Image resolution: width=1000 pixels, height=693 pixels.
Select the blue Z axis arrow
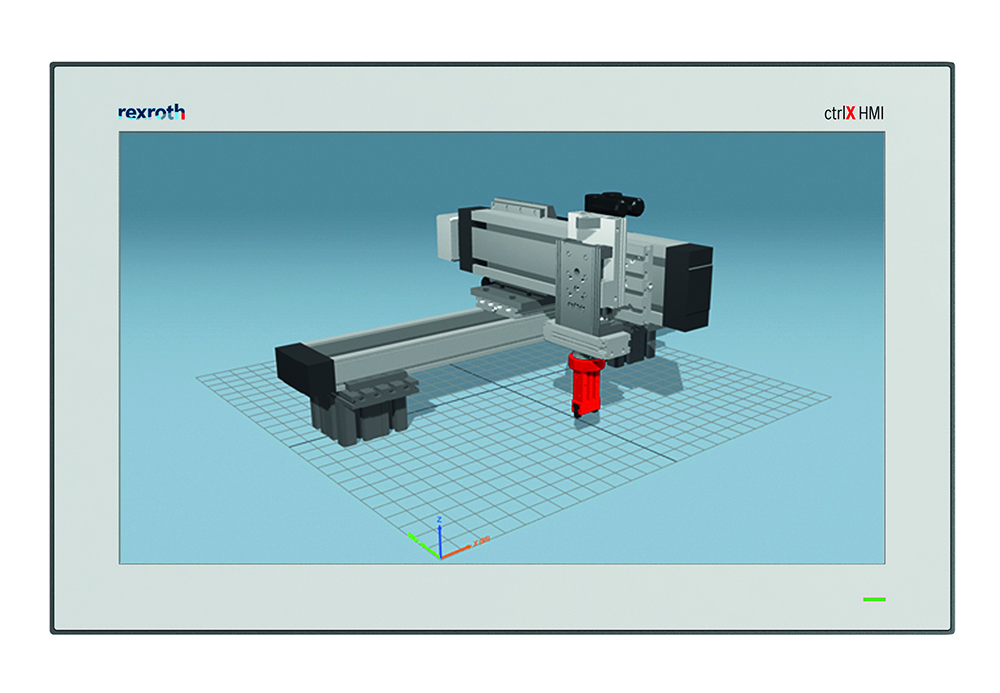(440, 536)
